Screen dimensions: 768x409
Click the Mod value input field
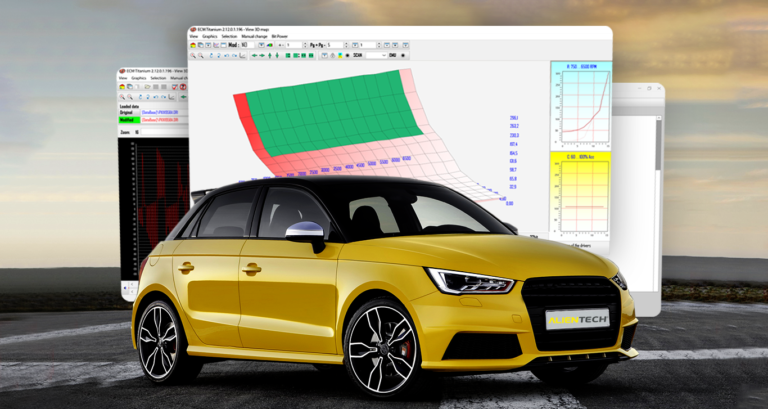click(243, 45)
